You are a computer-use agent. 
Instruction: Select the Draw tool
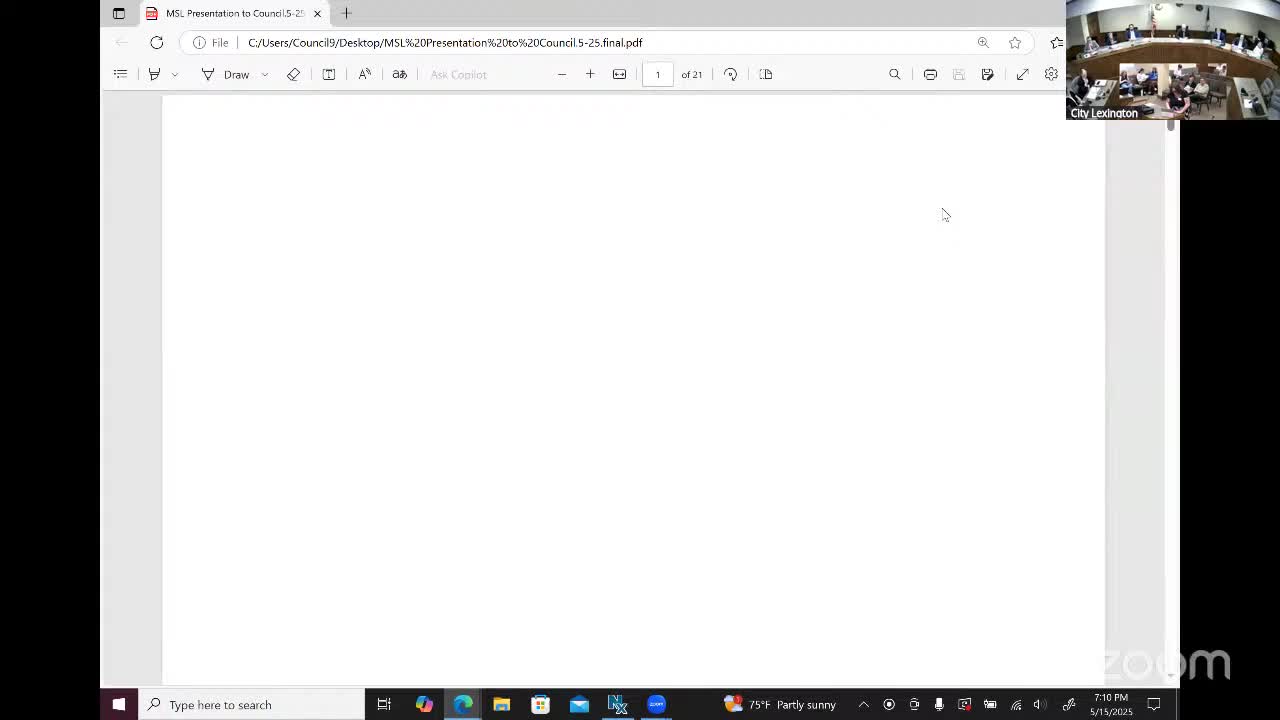225,74
